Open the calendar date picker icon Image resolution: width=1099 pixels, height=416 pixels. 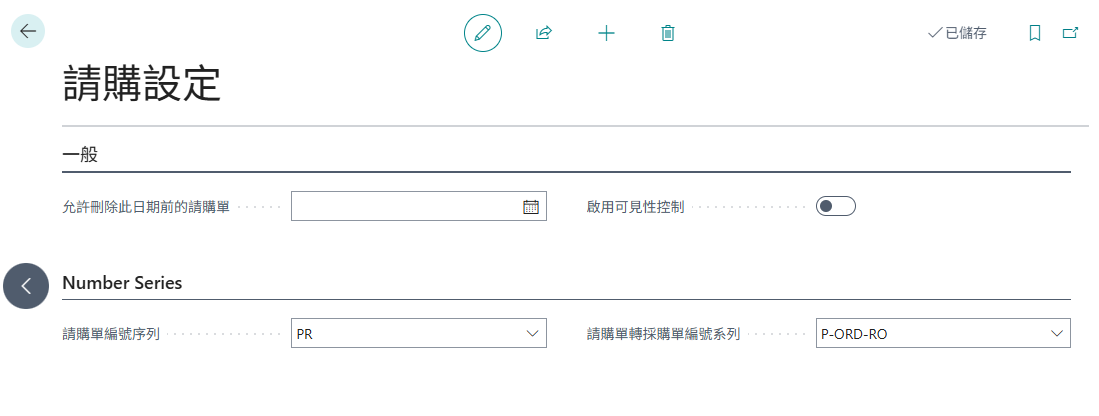(x=531, y=207)
